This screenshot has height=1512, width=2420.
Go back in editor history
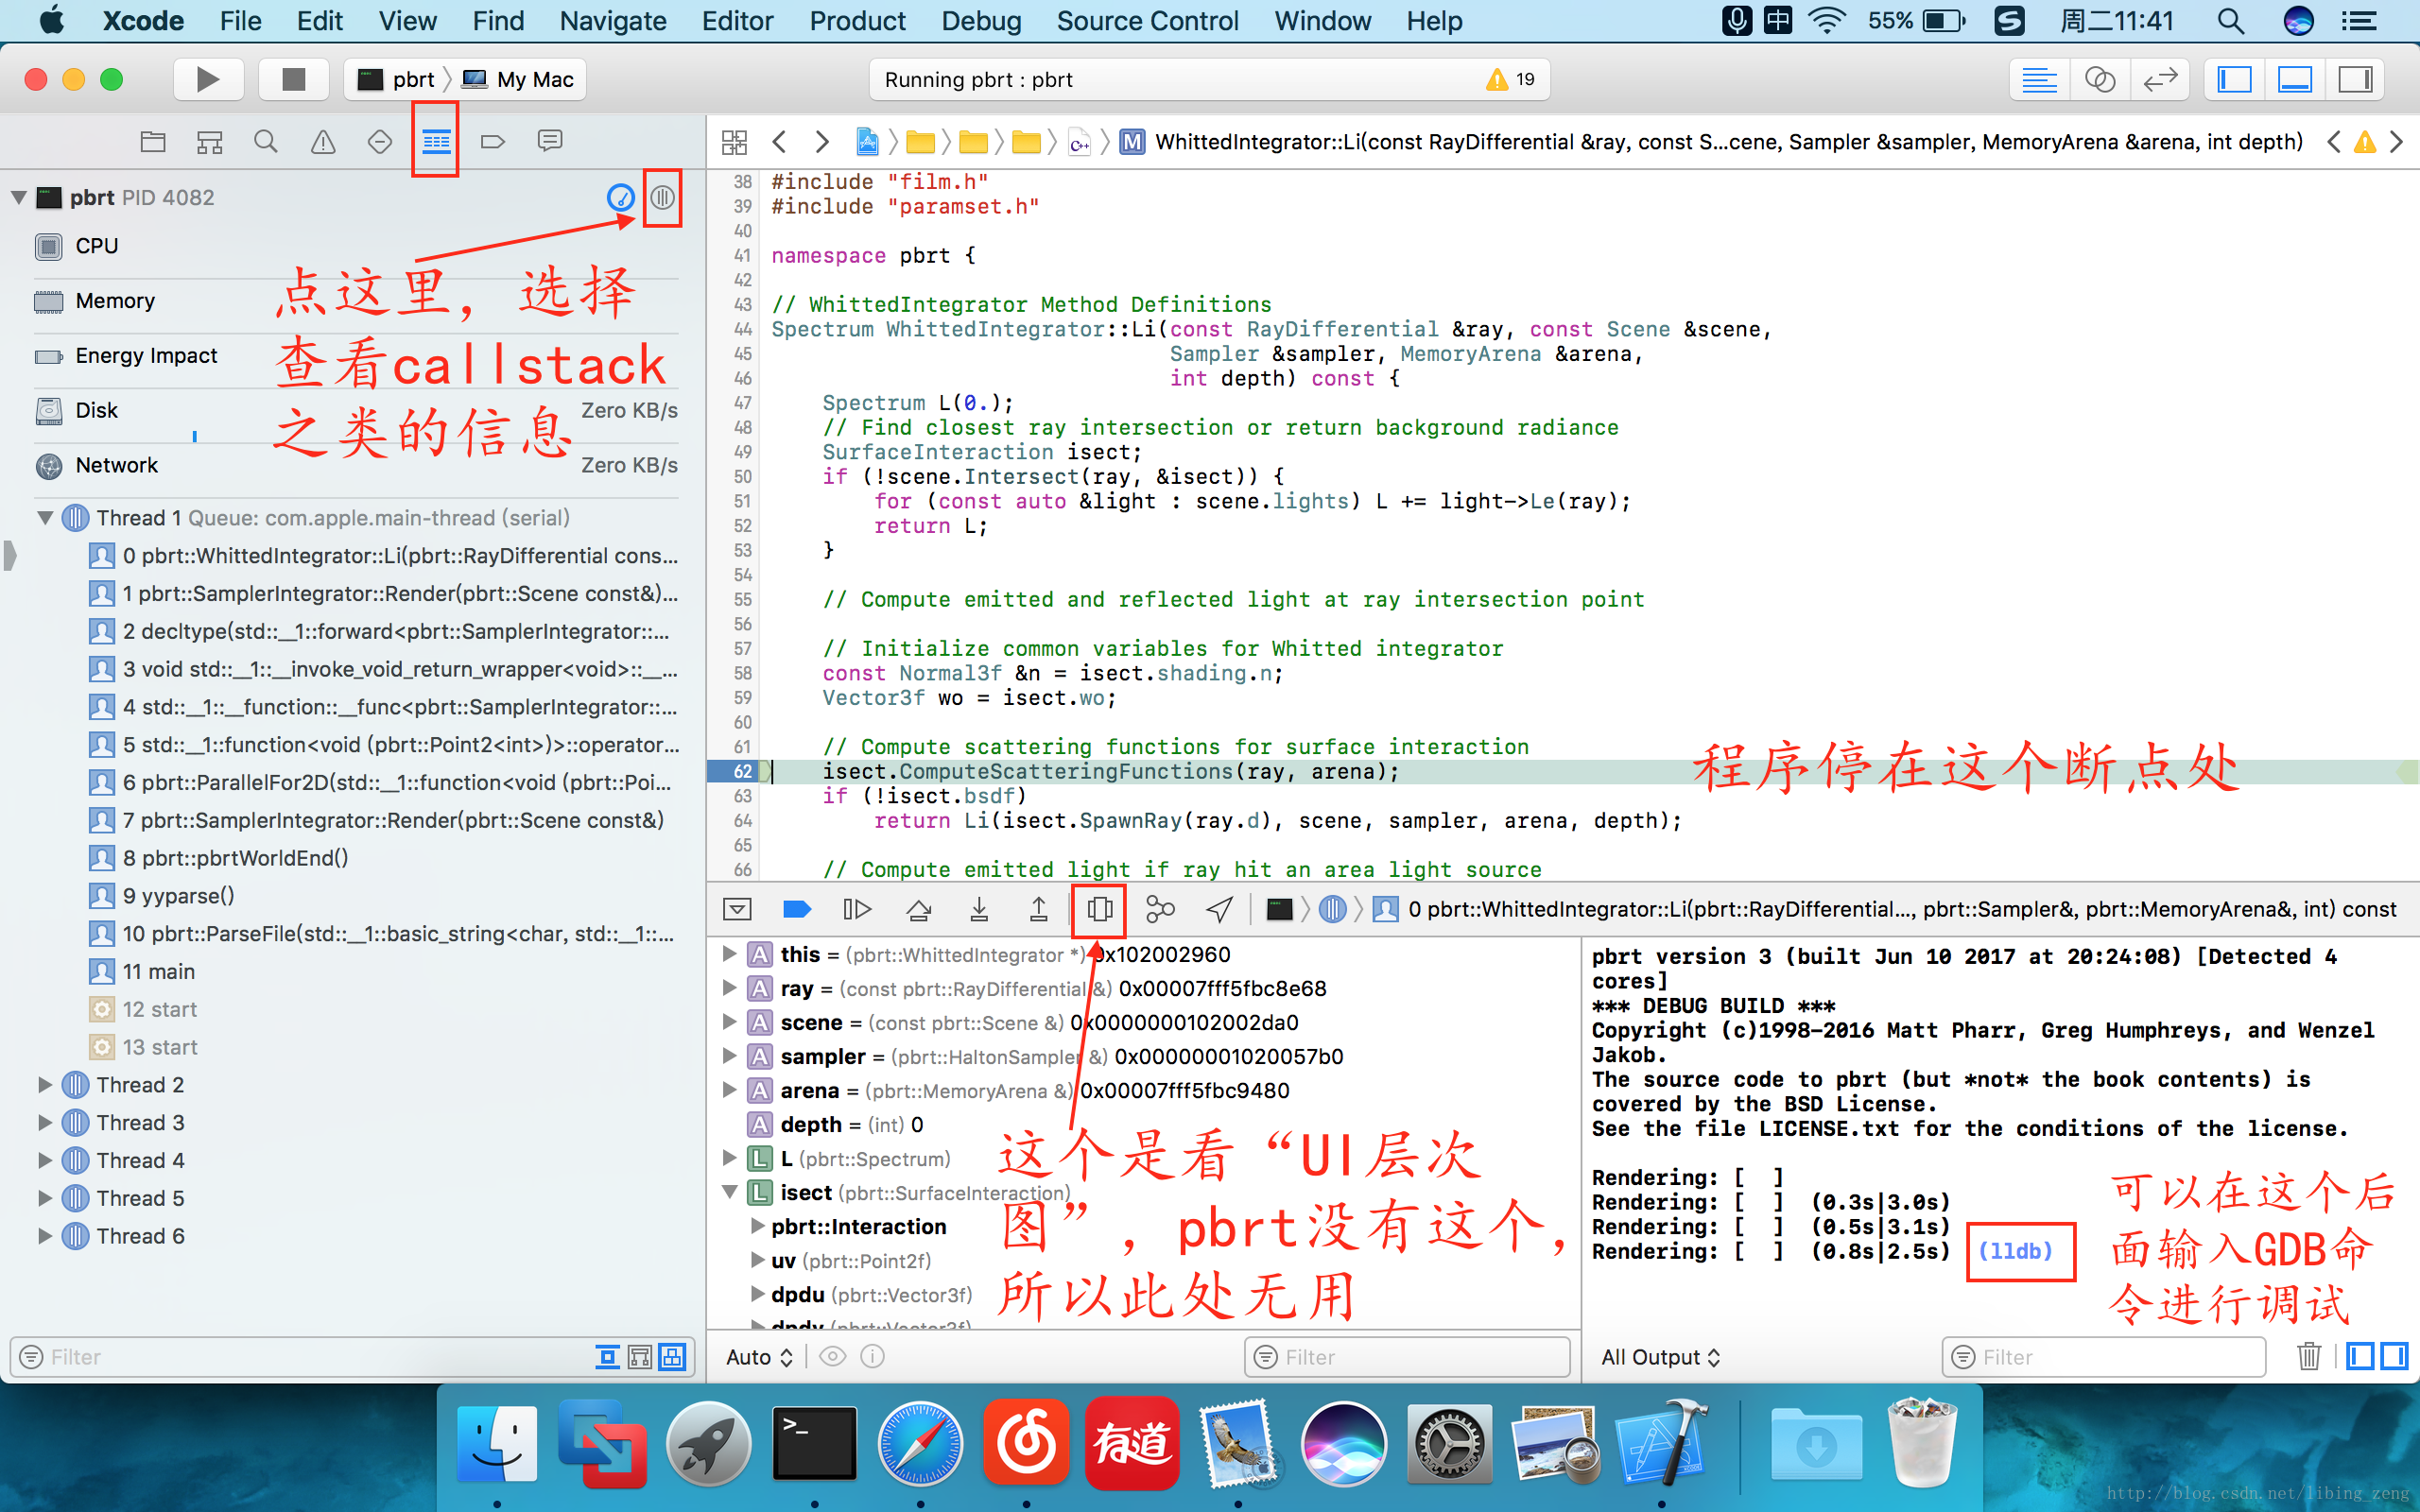779,142
